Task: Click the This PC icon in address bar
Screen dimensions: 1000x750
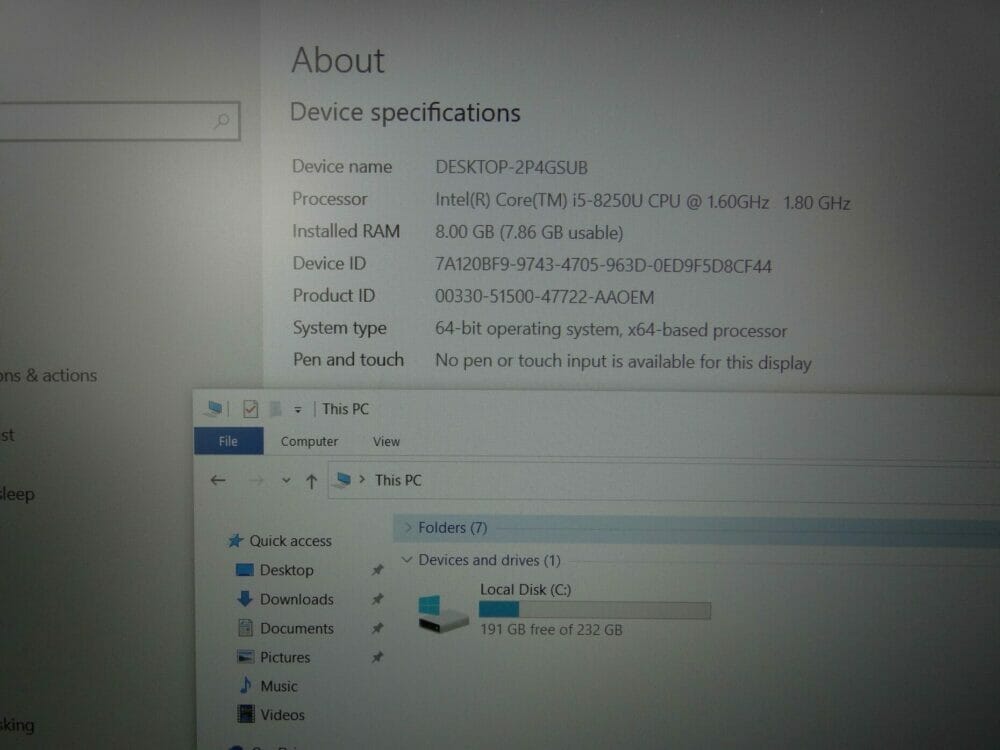Action: click(x=343, y=480)
